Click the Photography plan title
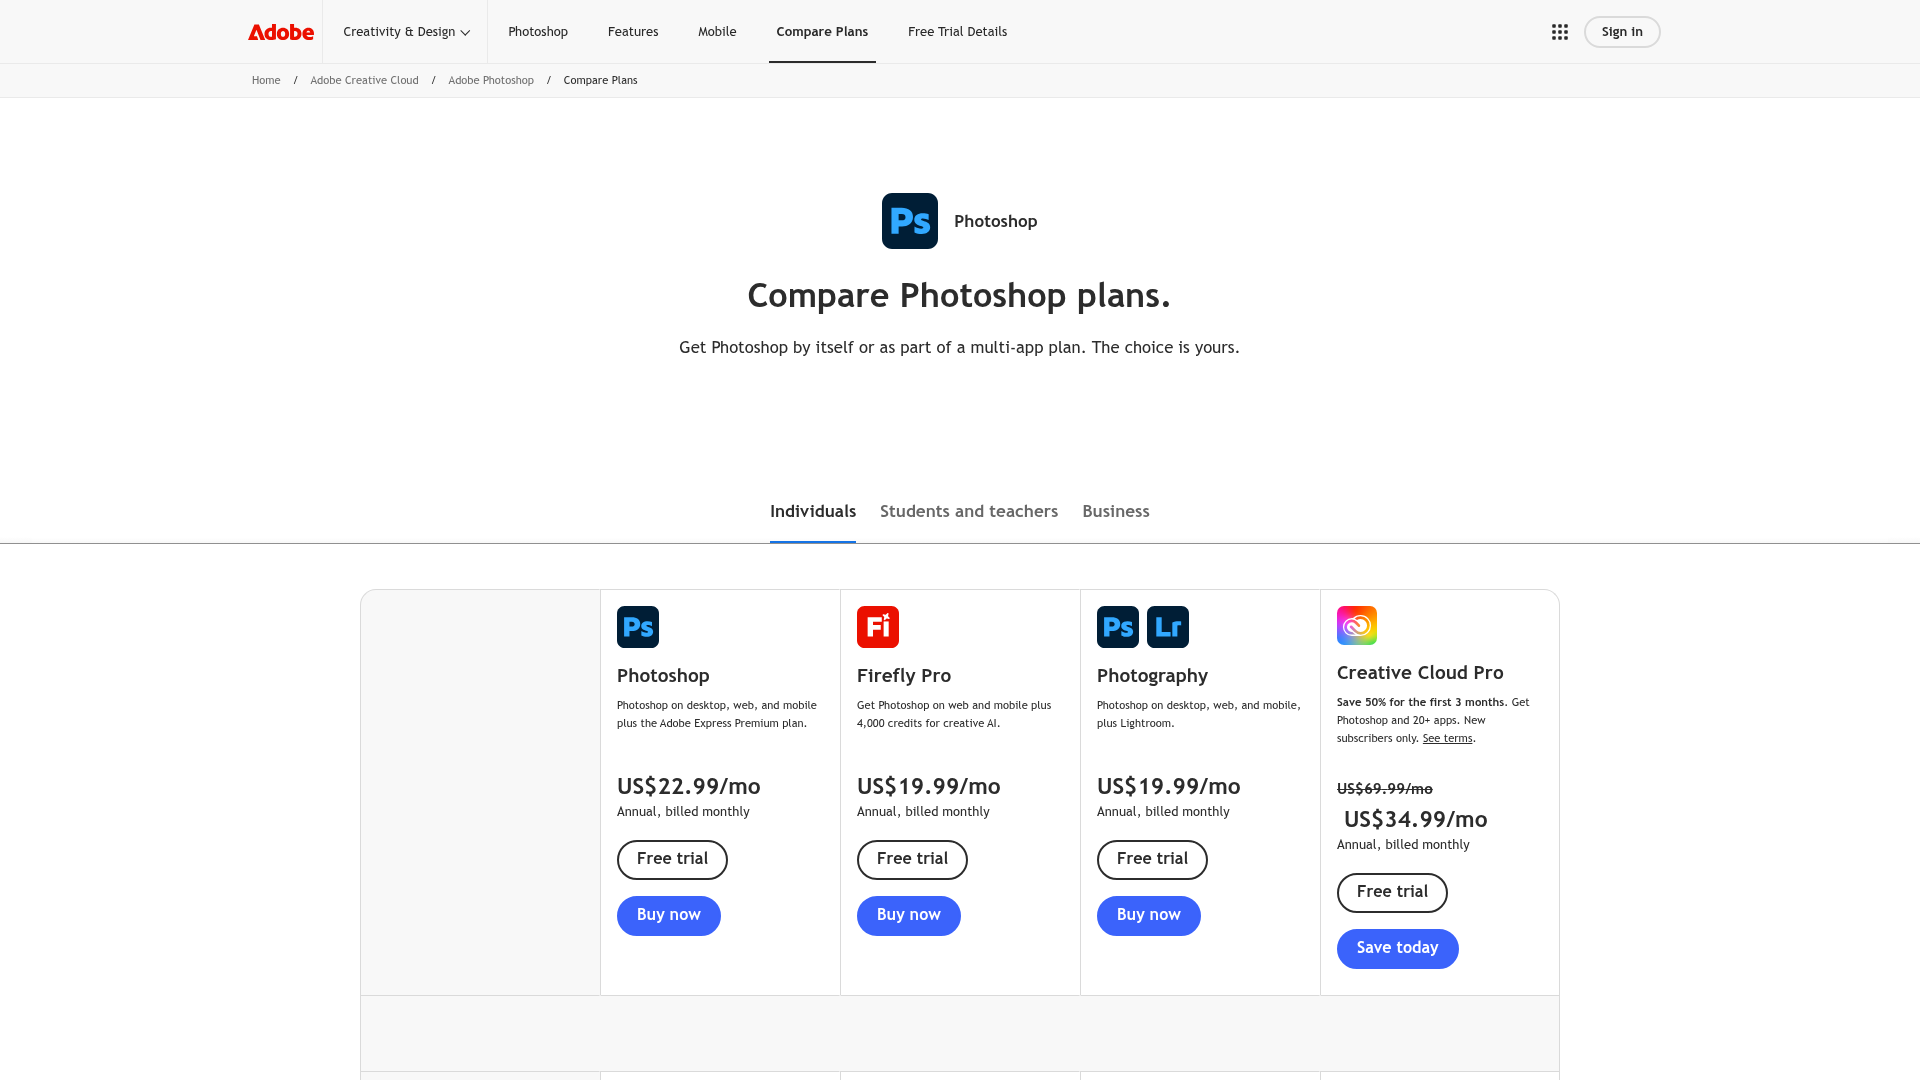The height and width of the screenshot is (1080, 1920). (1152, 676)
